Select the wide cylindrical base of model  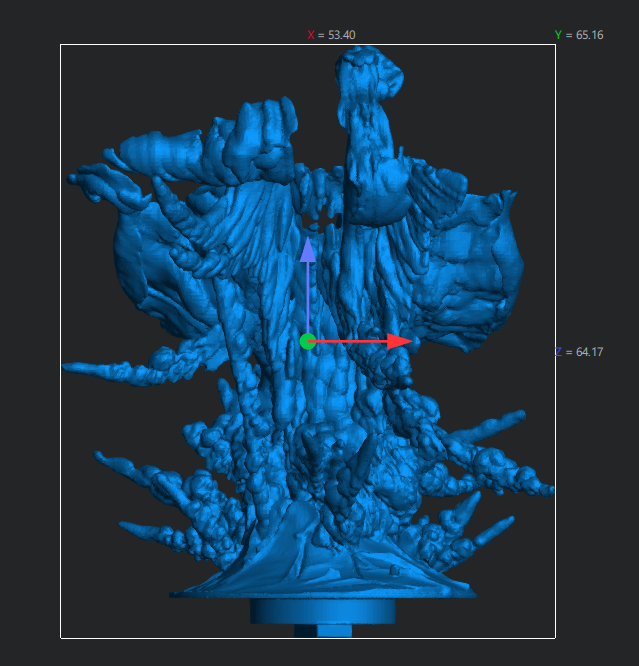click(322, 610)
